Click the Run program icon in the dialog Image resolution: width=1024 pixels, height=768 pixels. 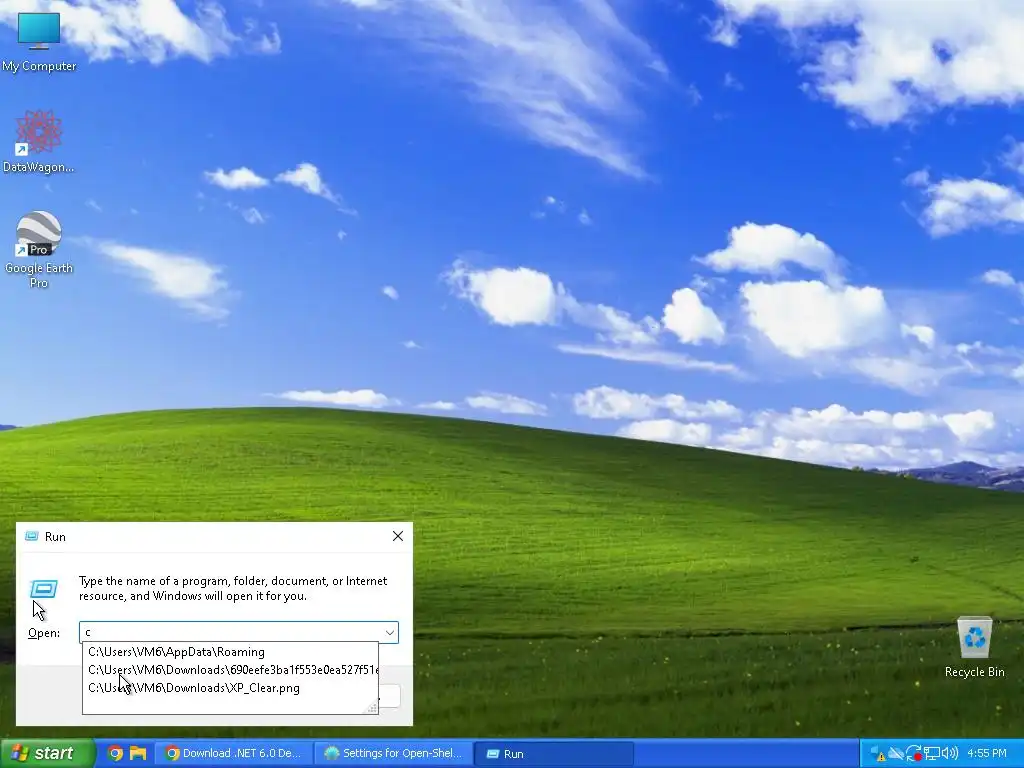[x=44, y=589]
